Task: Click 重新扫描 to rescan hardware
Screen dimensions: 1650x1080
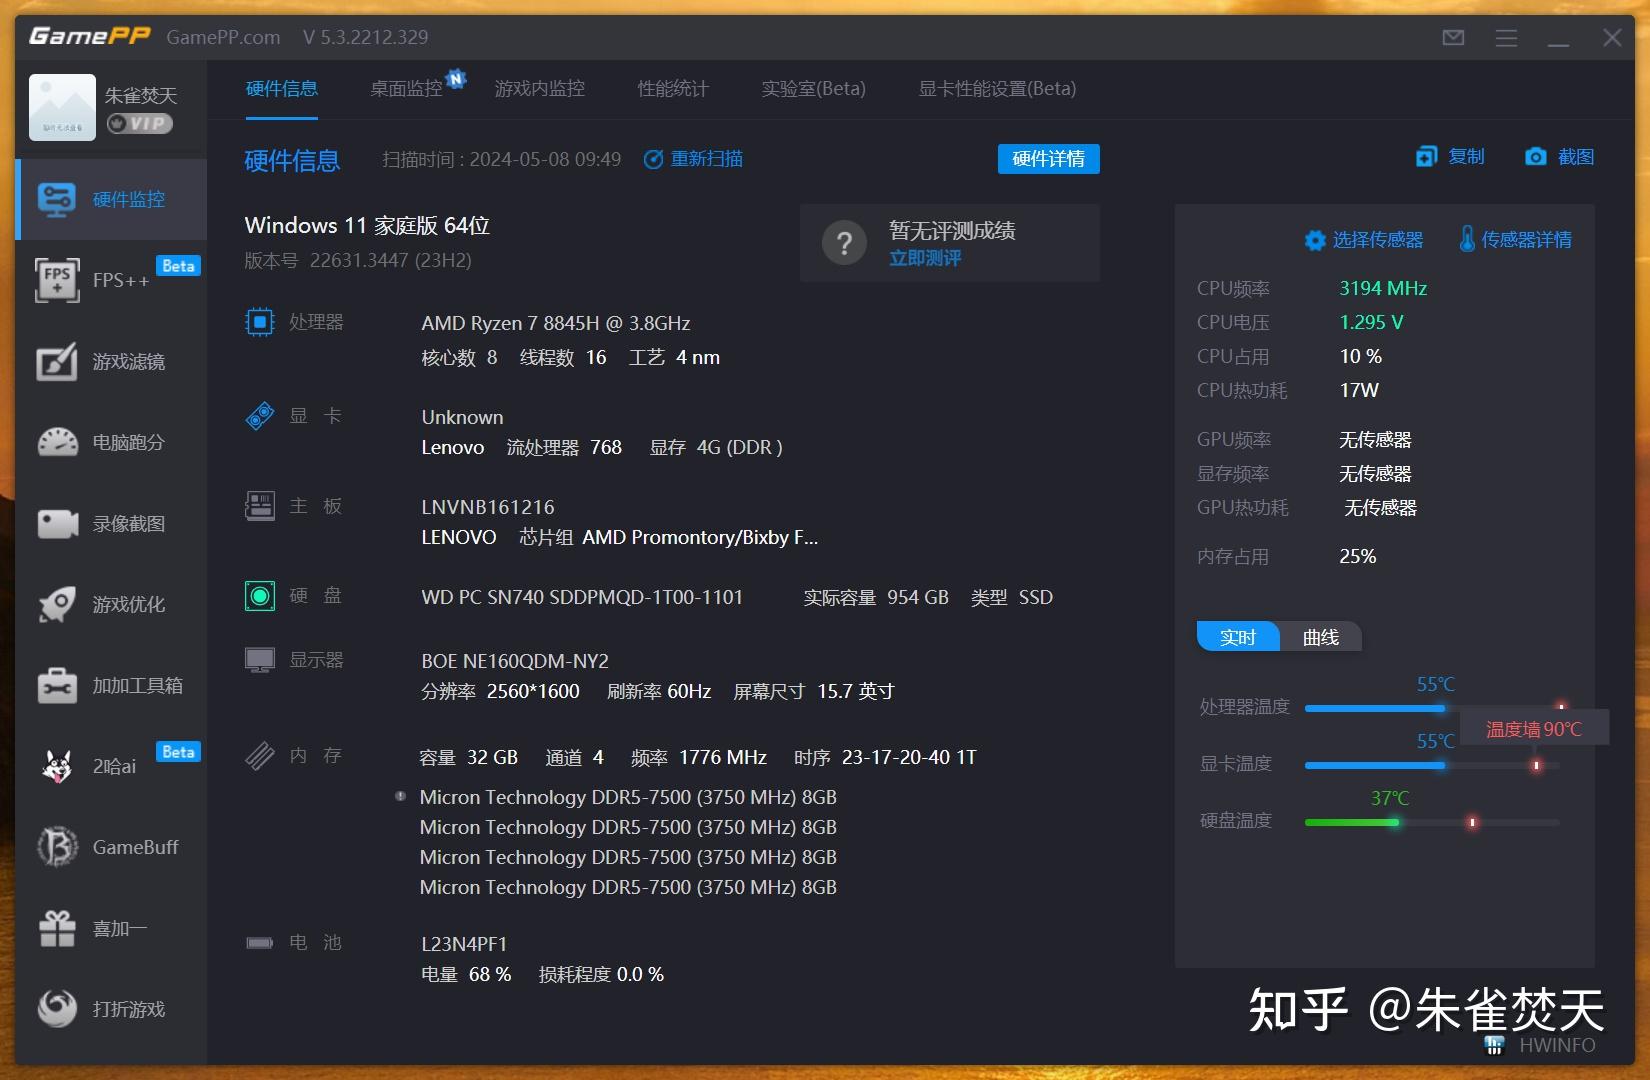Action: (694, 159)
